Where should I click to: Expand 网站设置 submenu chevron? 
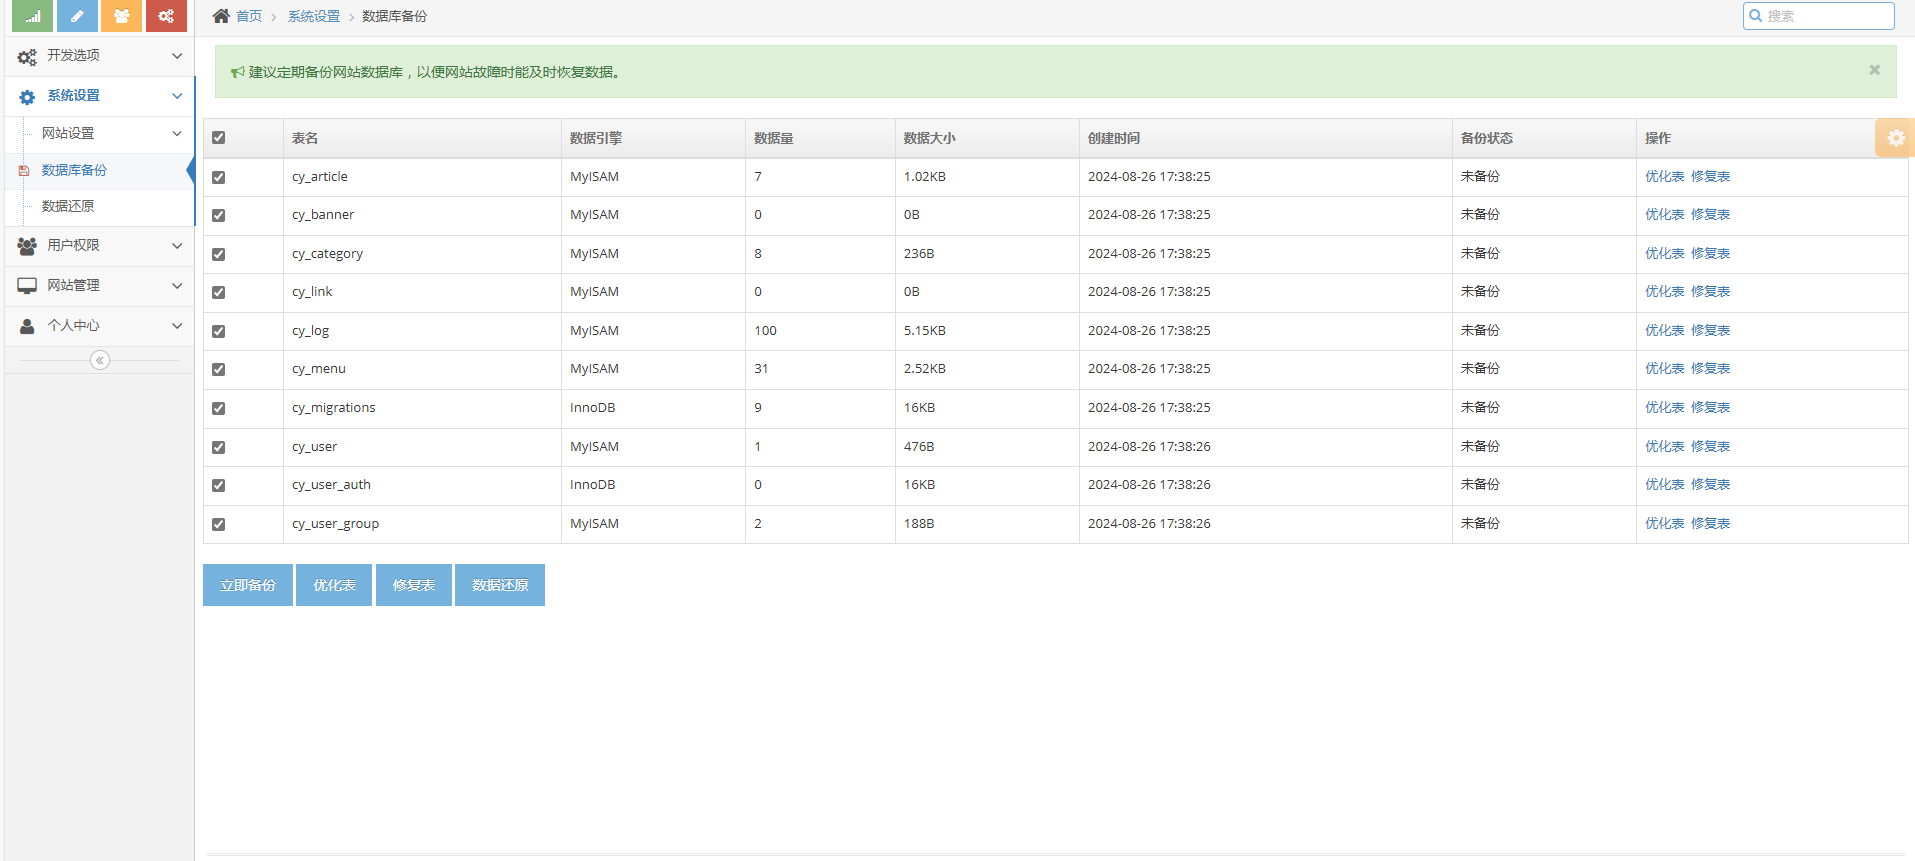pyautogui.click(x=177, y=133)
